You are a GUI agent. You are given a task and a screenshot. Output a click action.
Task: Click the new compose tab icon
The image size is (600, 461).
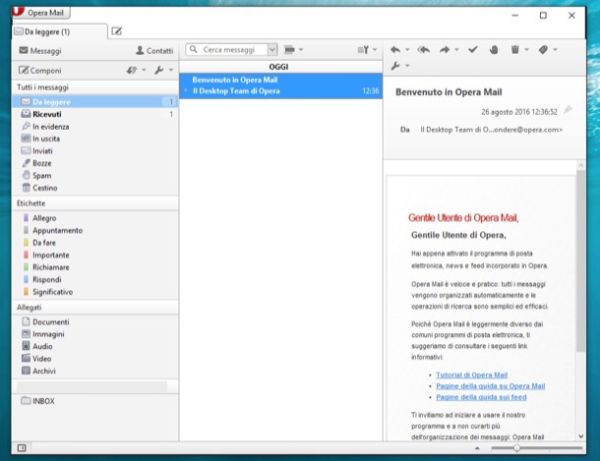tap(117, 32)
